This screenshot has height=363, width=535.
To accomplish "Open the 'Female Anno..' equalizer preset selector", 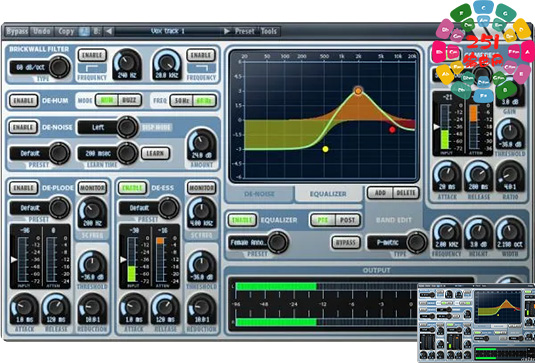I will pos(258,242).
